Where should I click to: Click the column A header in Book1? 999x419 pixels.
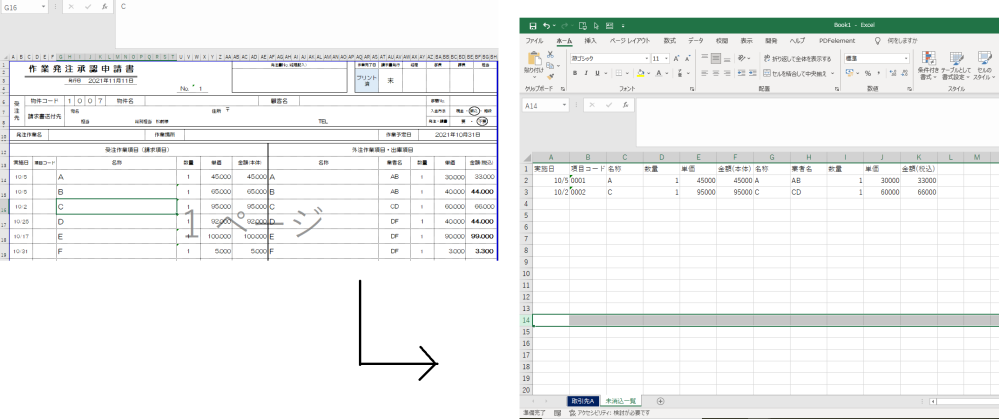pyautogui.click(x=550, y=157)
